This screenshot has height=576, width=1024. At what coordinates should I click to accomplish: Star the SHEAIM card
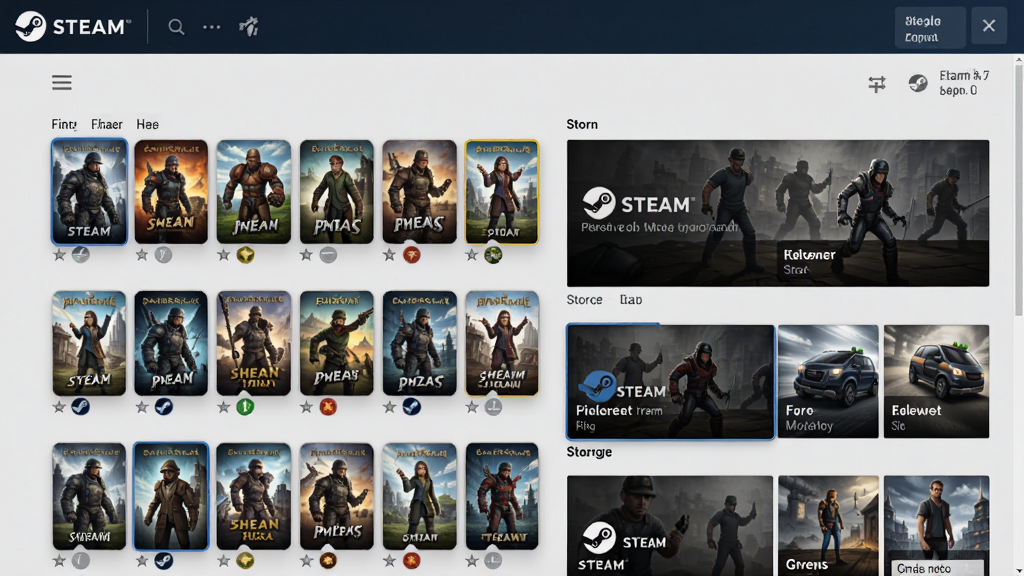[x=472, y=407]
